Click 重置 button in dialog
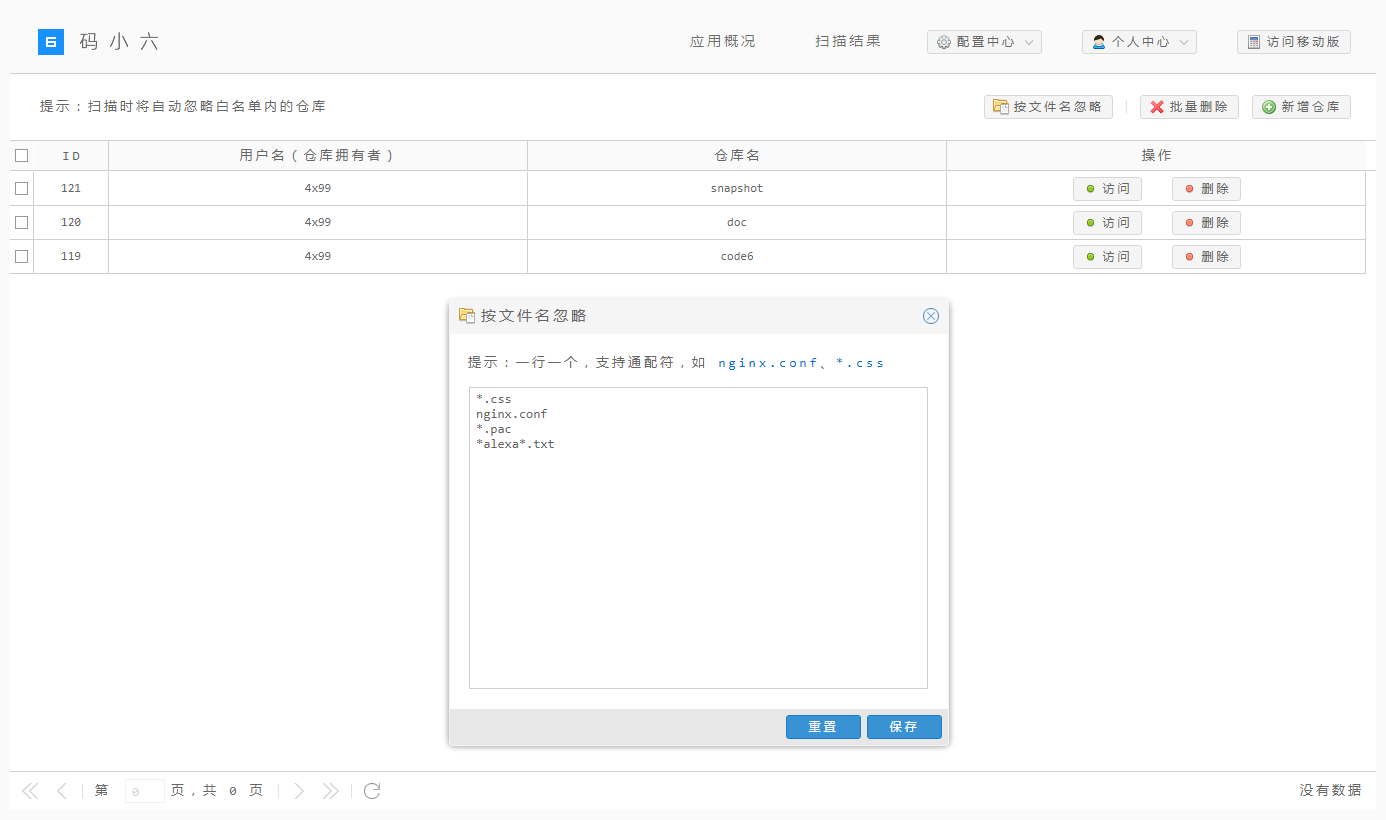The width and height of the screenshot is (1386, 820). tap(823, 727)
